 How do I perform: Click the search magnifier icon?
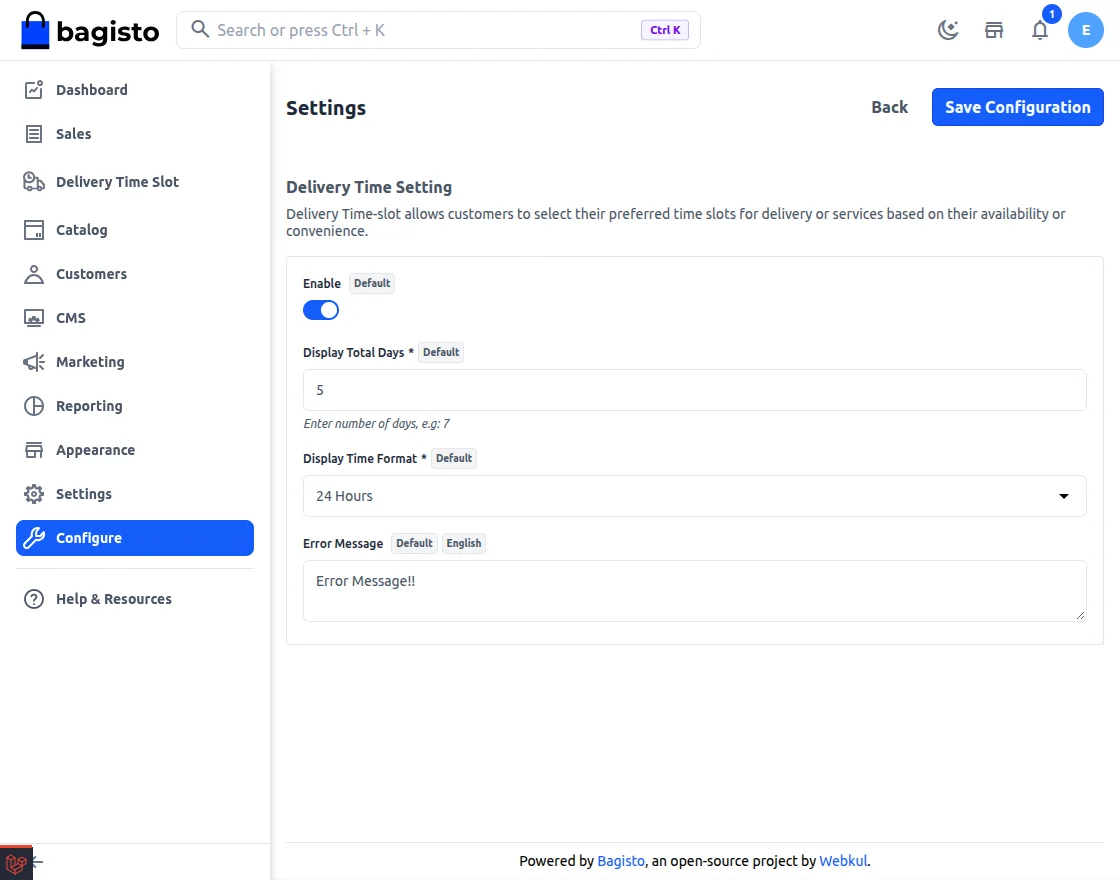200,29
